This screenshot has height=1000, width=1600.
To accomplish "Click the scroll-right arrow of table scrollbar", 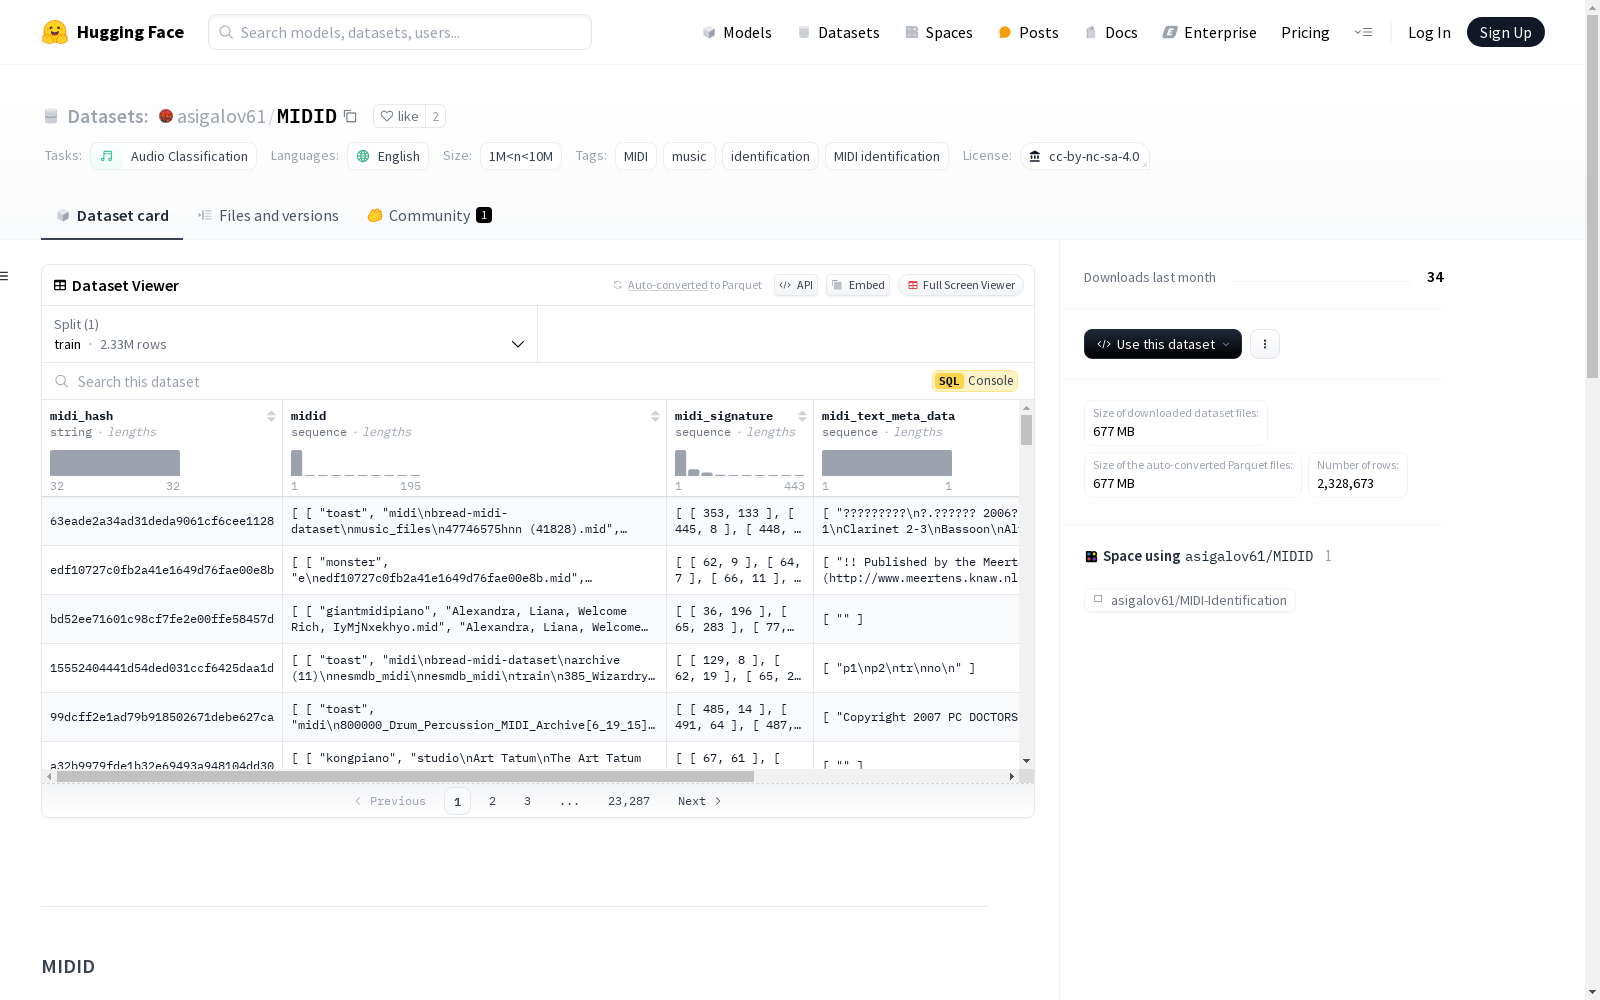I will pos(1012,776).
